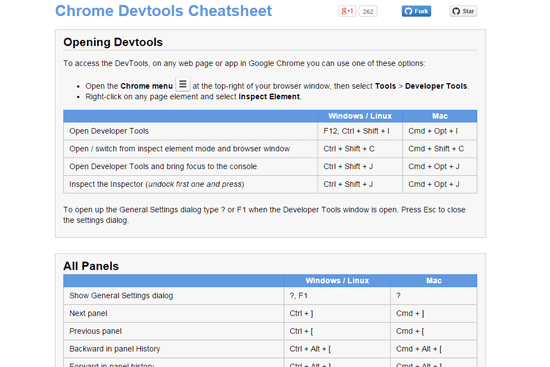Screen dimensions: 550x367
Task: Click the Opening Devtools heading
Action: [113, 42]
